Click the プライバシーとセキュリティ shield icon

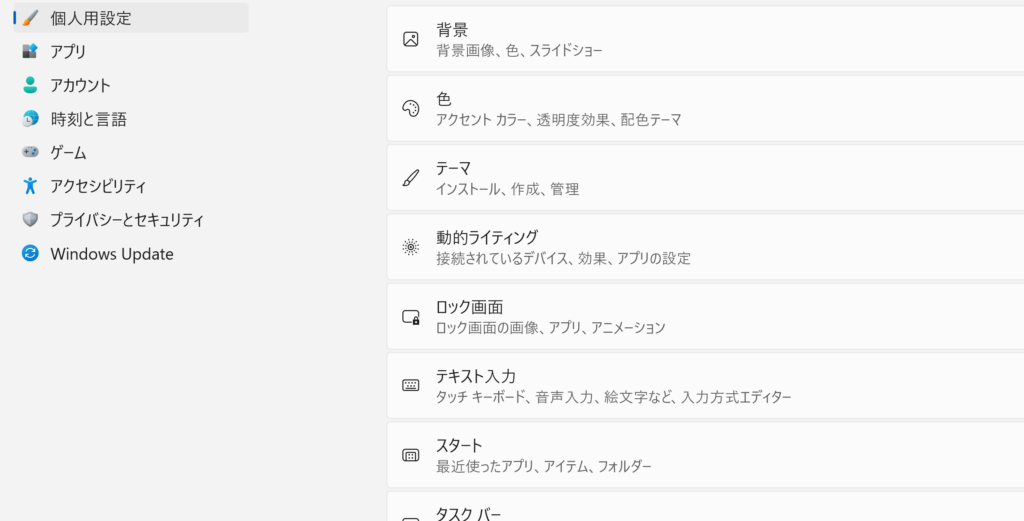click(30, 219)
